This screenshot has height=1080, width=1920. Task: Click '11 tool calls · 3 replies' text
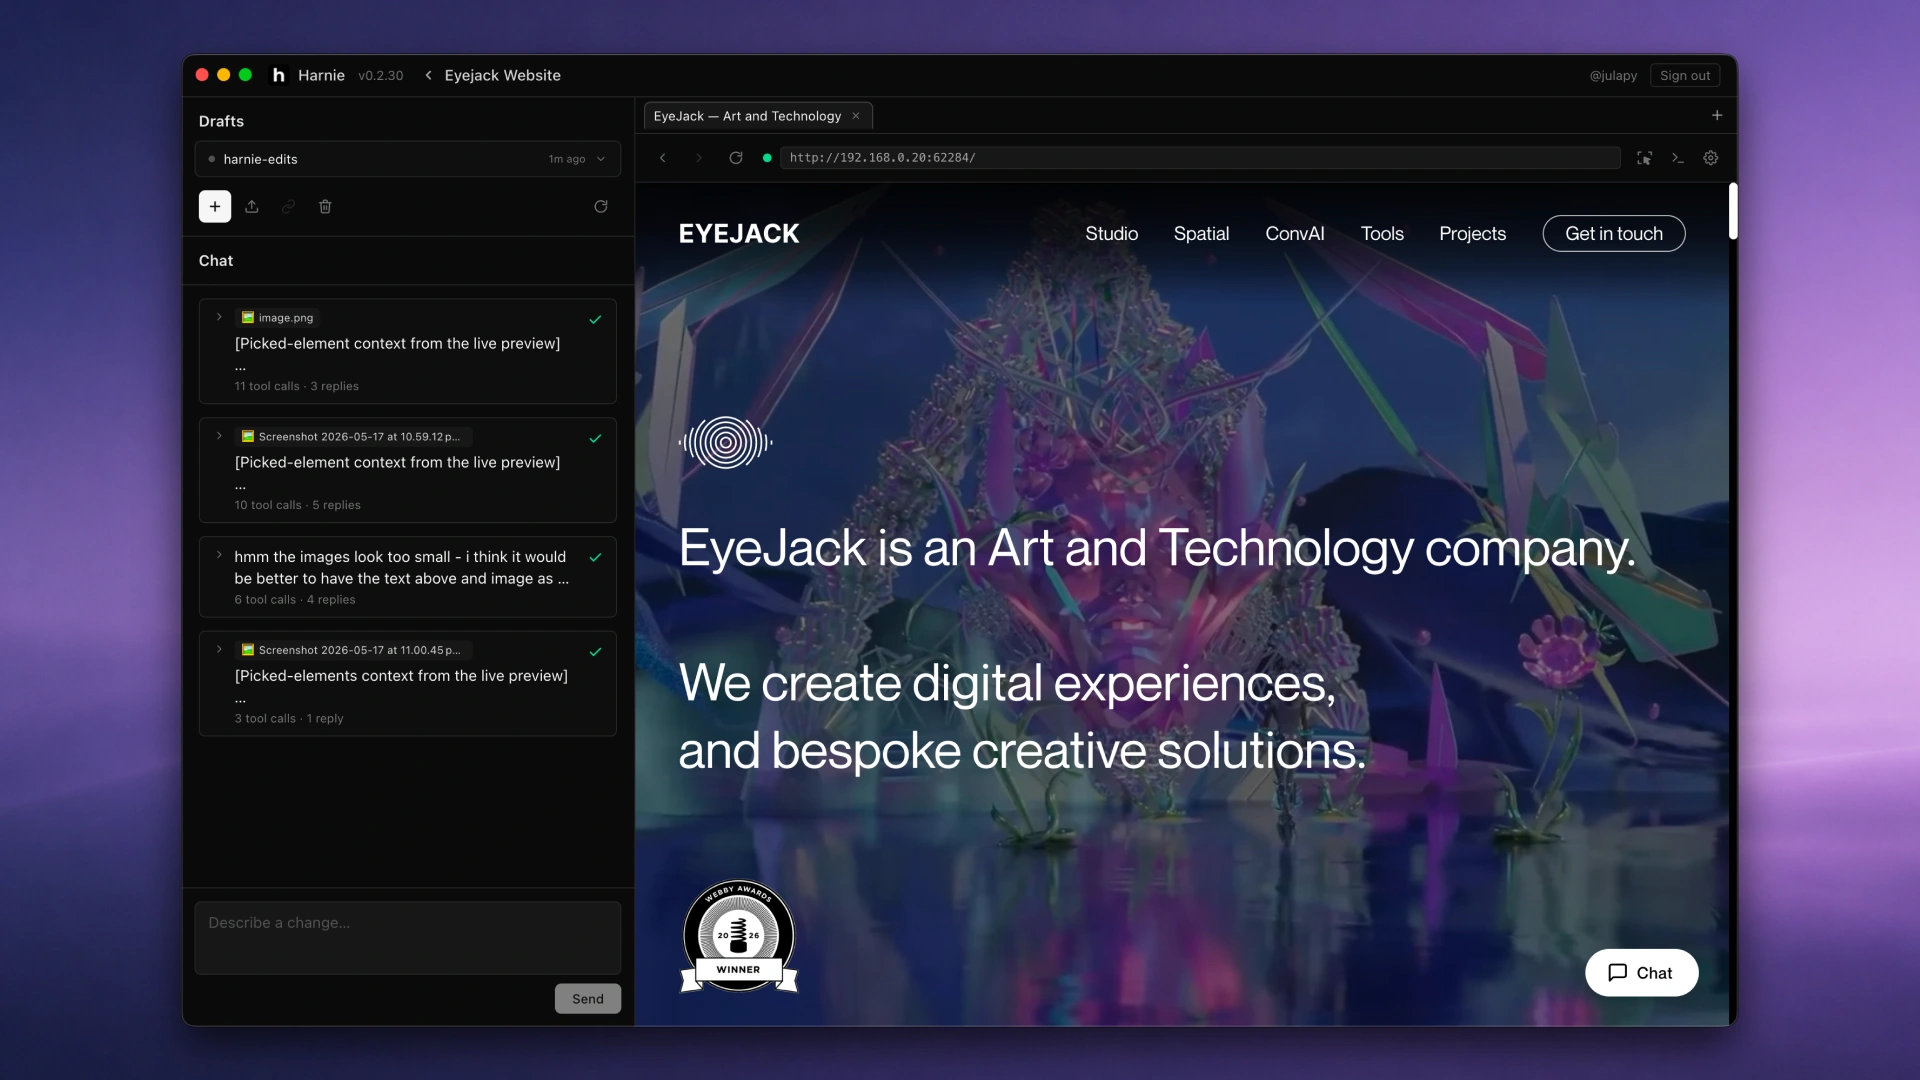(296, 386)
